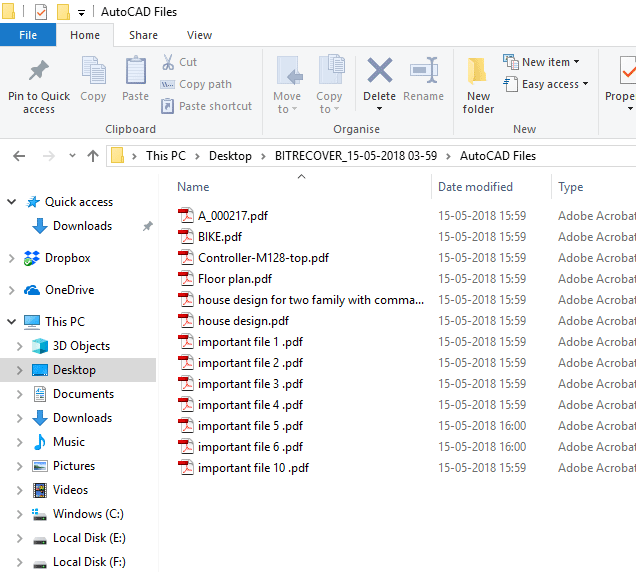Click the New item icon
This screenshot has width=636, height=572.
[x=511, y=62]
